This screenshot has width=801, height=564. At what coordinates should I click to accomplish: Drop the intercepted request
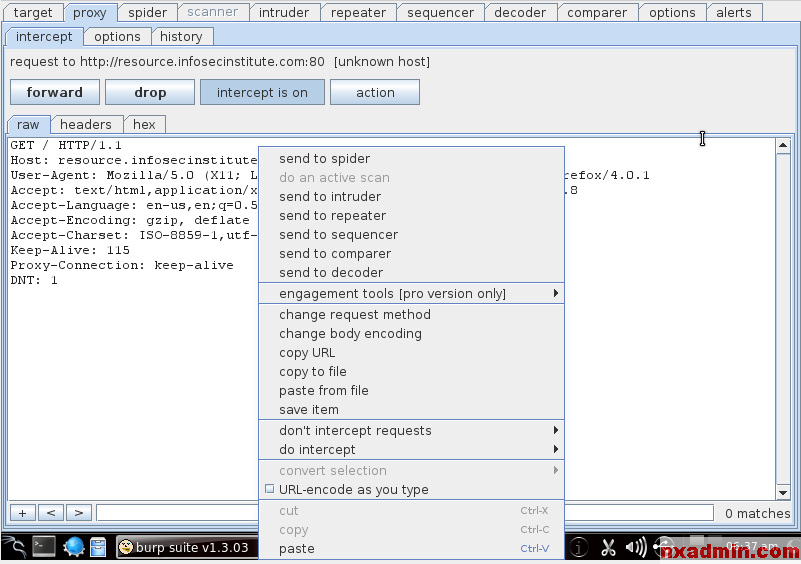coord(150,92)
